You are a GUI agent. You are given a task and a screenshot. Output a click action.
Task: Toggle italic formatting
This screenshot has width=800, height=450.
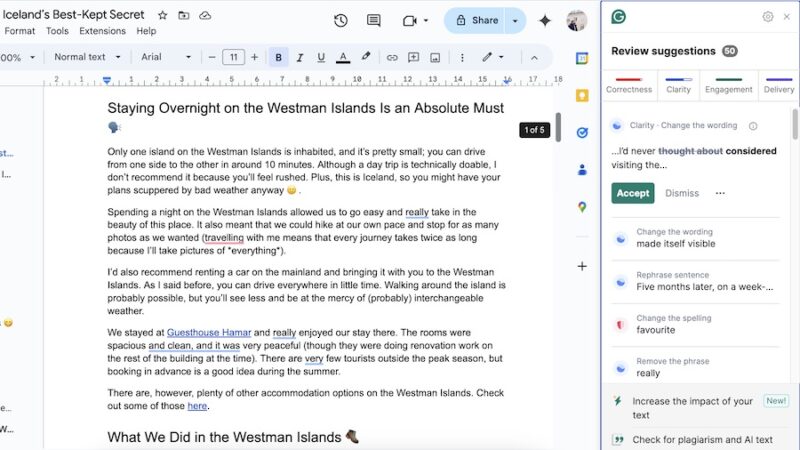coord(300,58)
